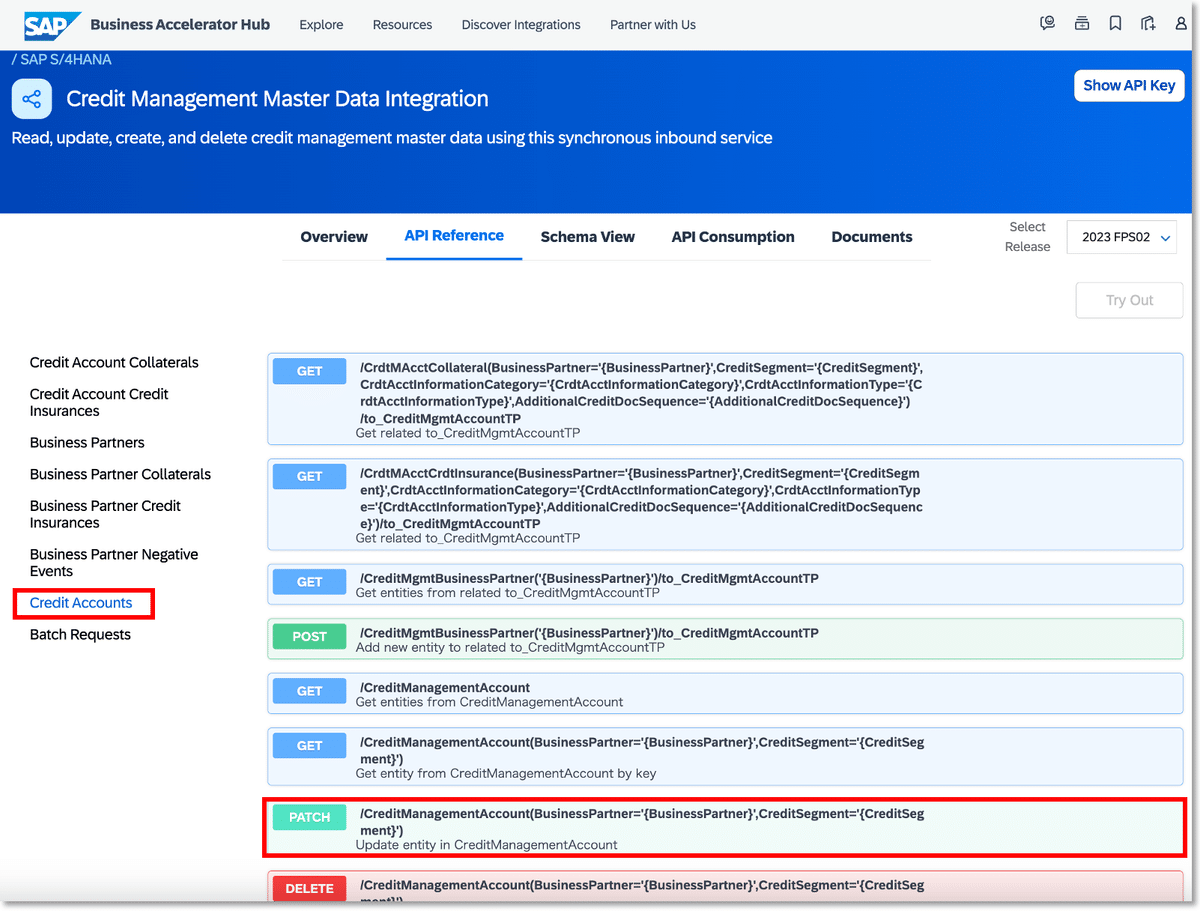Viewport: 1200px width, 911px height.
Task: Expand GET CreditManagementAccount by key operation
Action: 725,757
